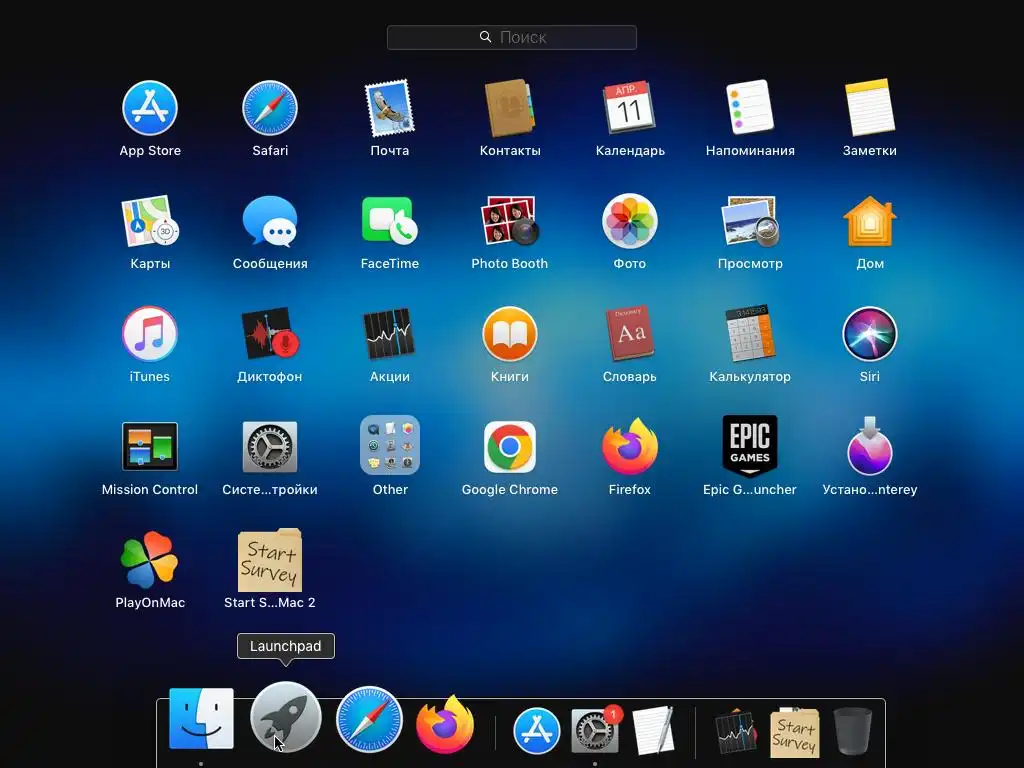Launch the Дом home app
This screenshot has width=1024, height=768.
(x=870, y=221)
